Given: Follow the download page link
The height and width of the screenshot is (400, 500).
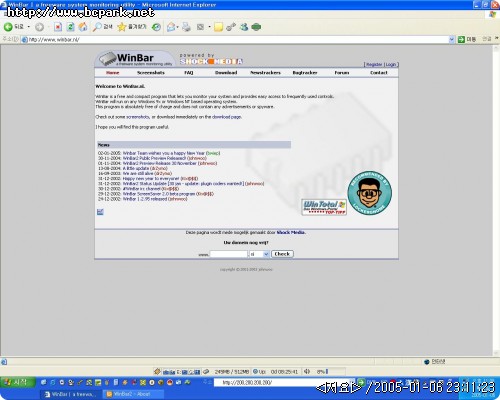Looking at the screenshot, I should [226, 117].
